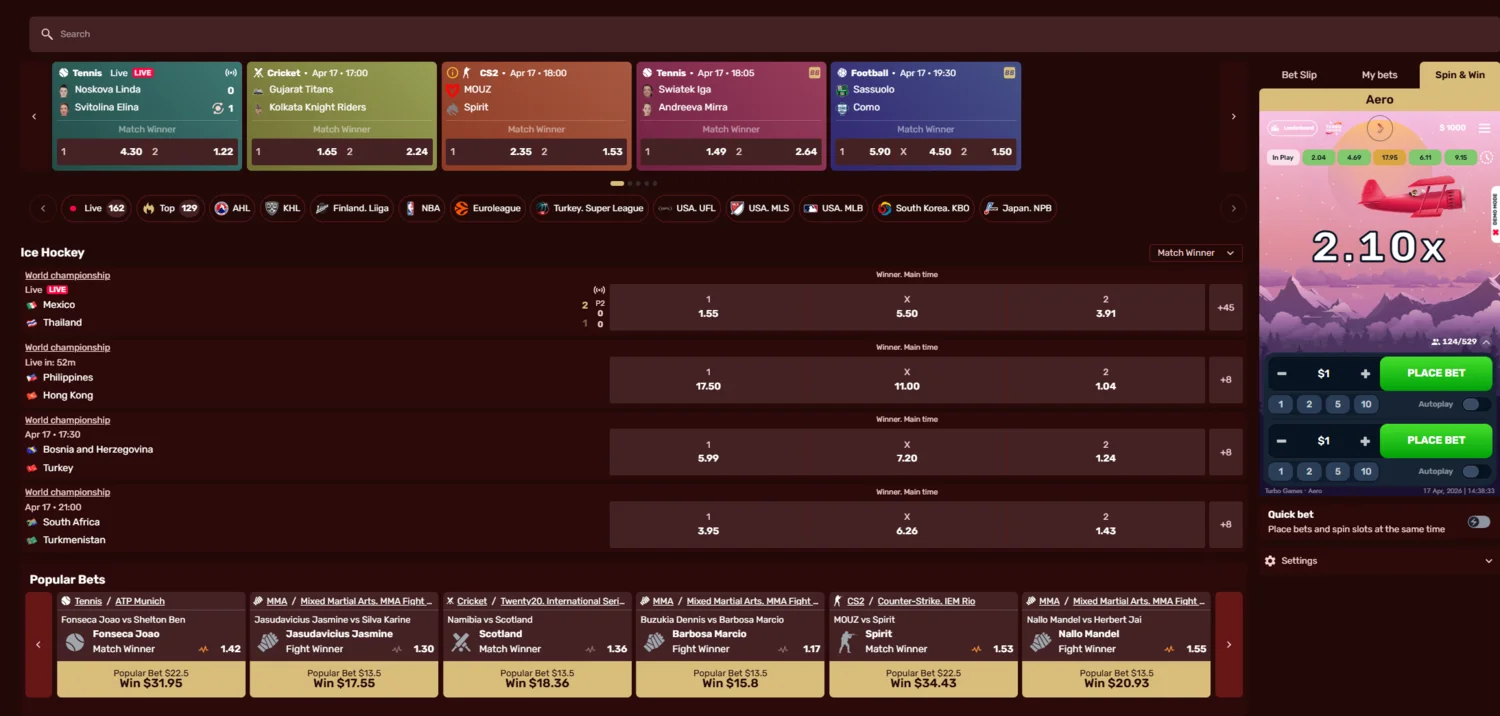Show next Popular Bets cards
1500x716 pixels.
click(x=1229, y=645)
